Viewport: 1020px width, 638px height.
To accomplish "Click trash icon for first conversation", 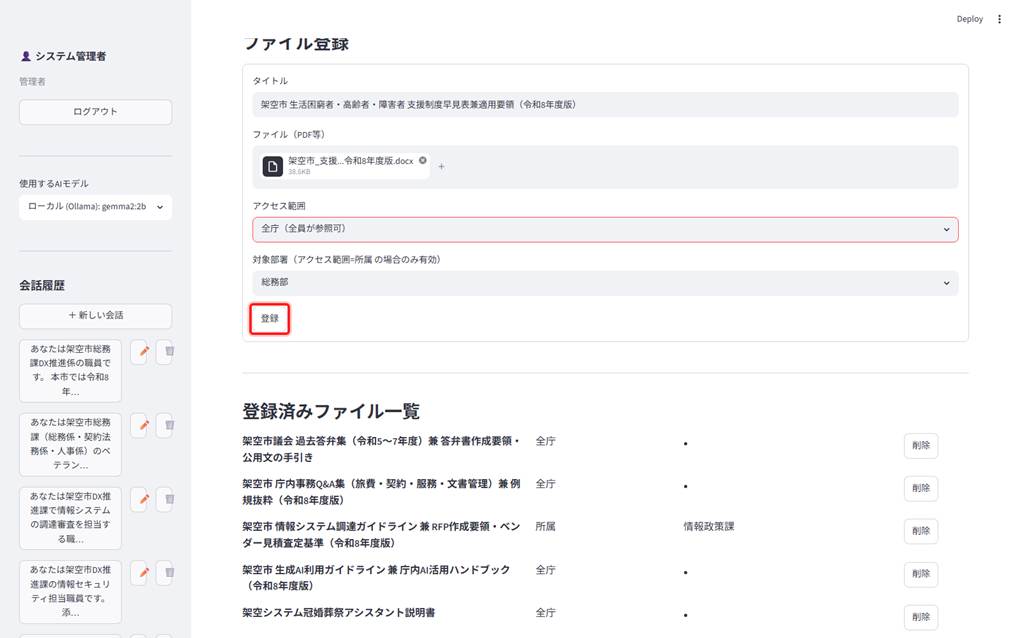I will pyautogui.click(x=167, y=352).
